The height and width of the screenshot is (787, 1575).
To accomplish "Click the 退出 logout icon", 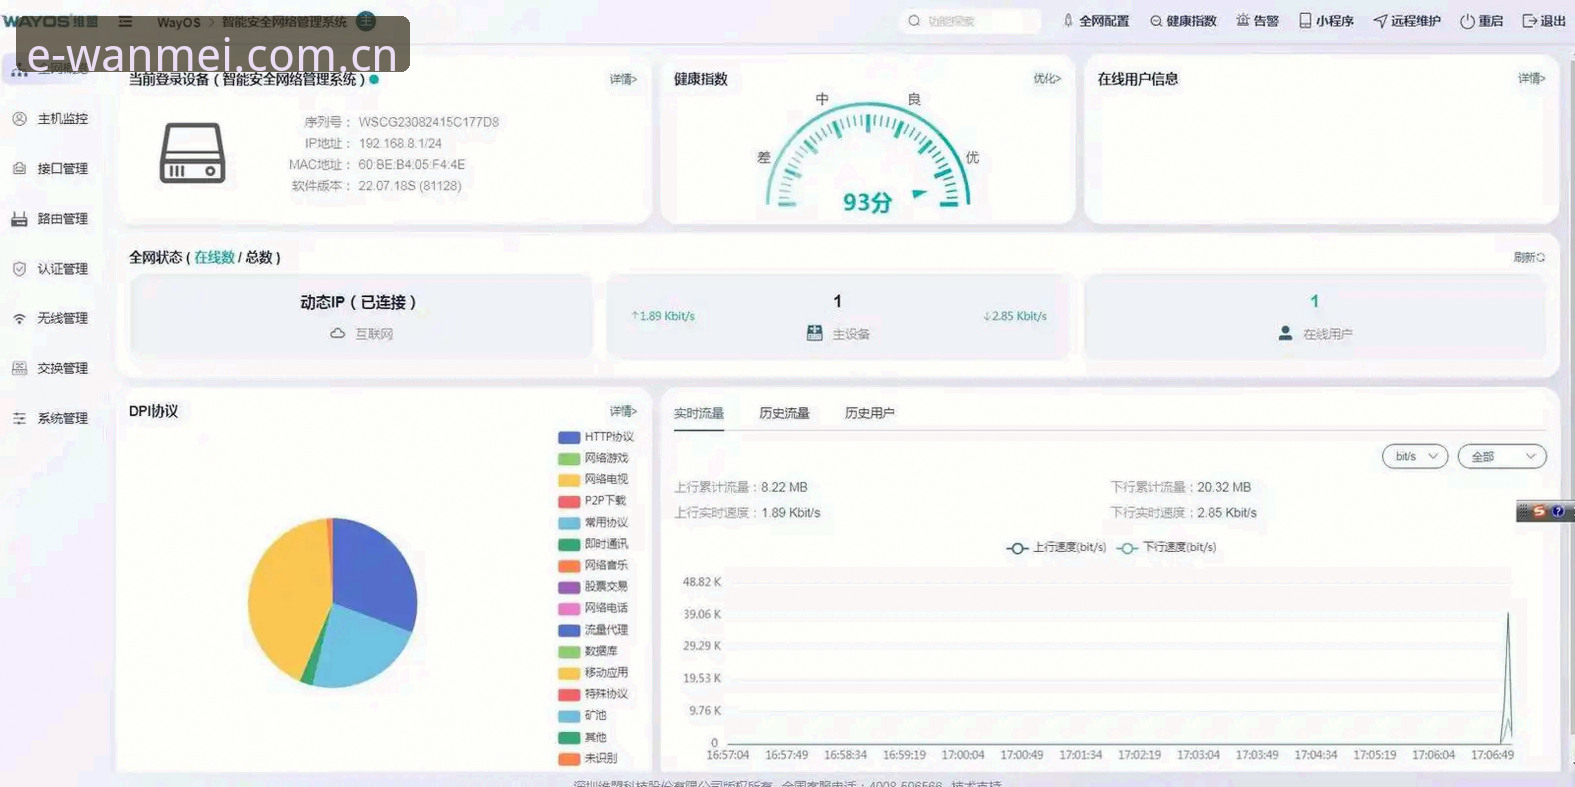I will click(x=1544, y=21).
